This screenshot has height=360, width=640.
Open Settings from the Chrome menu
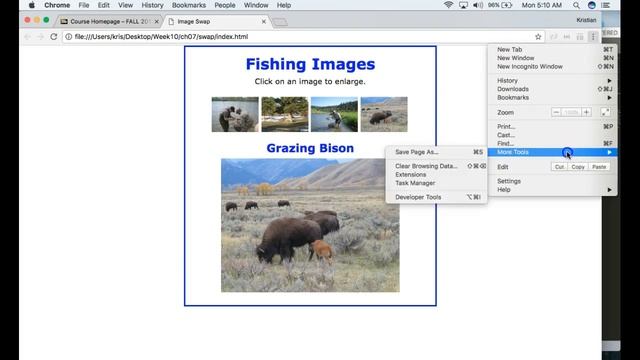pos(553,181)
